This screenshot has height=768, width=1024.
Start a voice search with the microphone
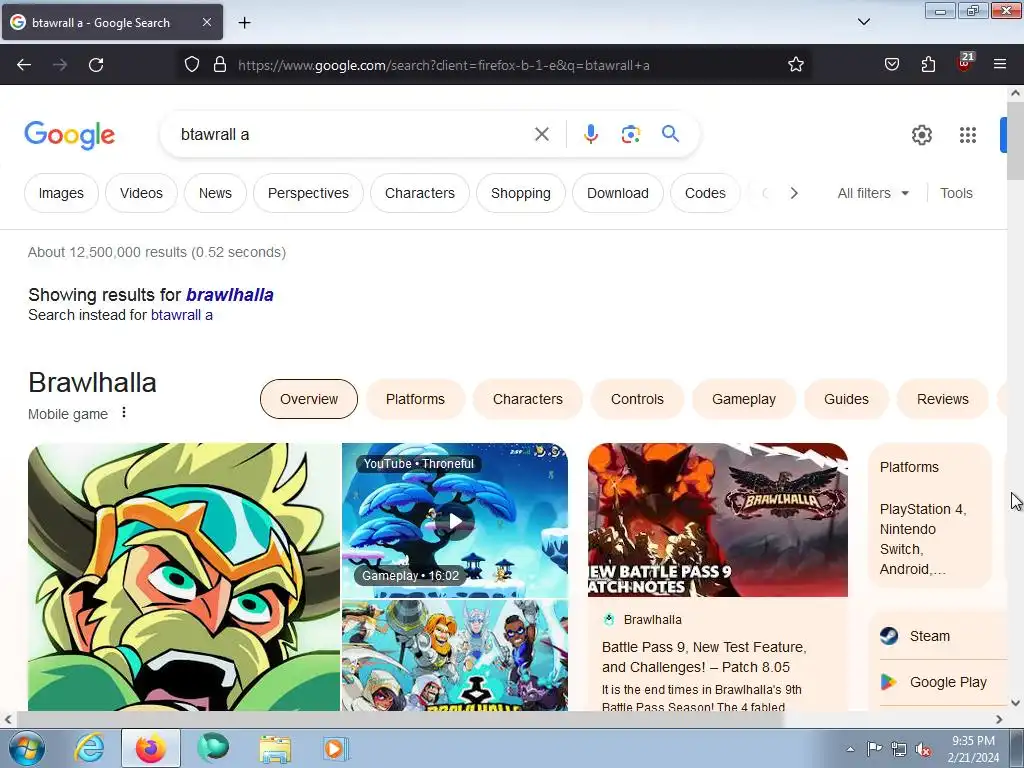590,135
